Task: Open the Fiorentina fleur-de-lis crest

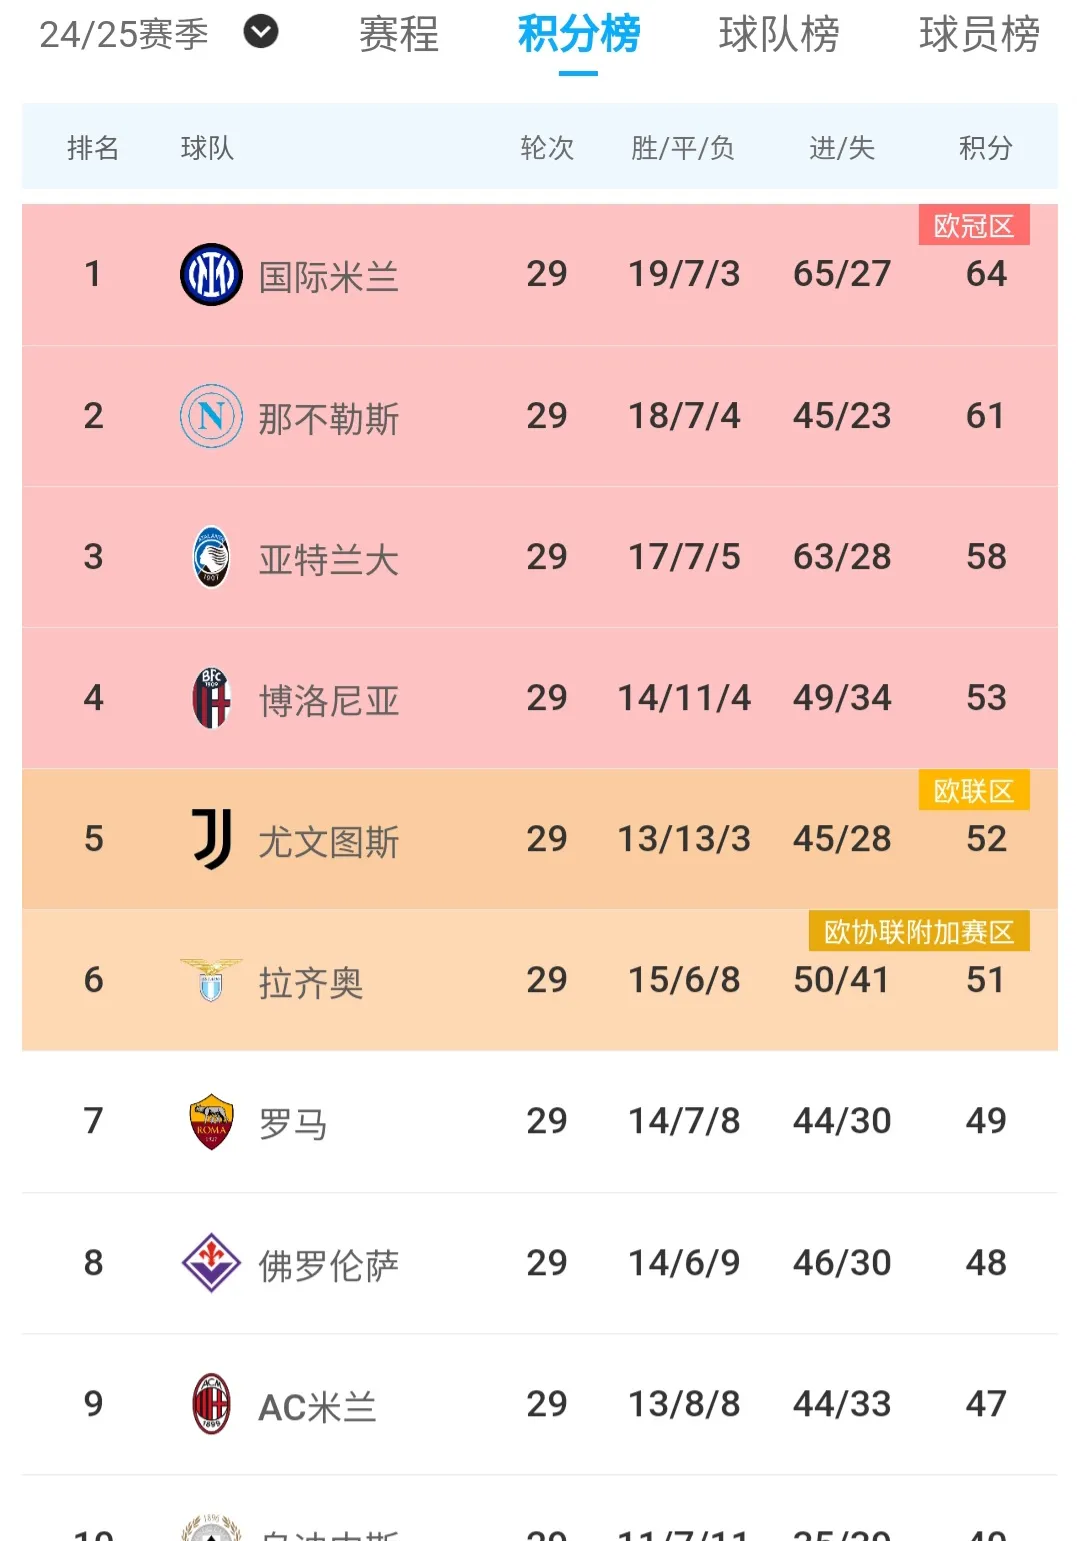Action: coord(210,1262)
